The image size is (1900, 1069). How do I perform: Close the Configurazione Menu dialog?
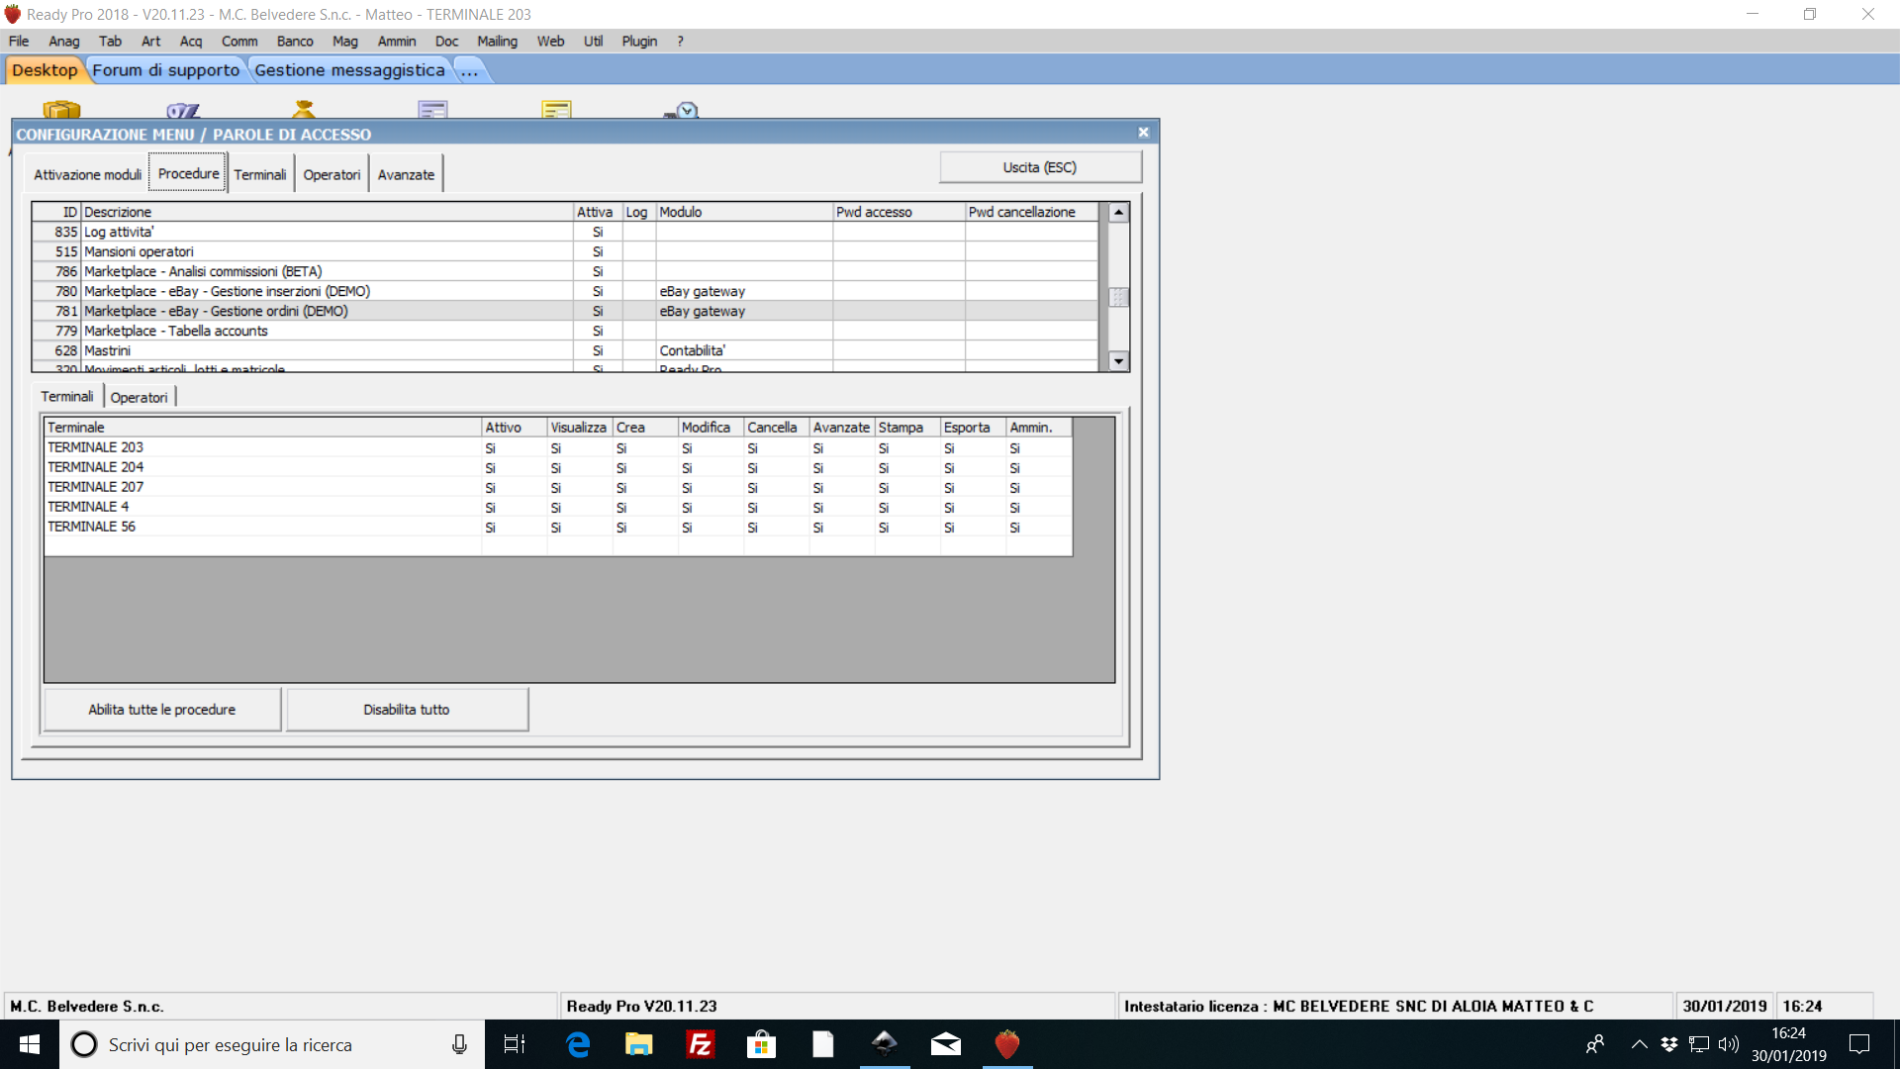(x=1143, y=132)
